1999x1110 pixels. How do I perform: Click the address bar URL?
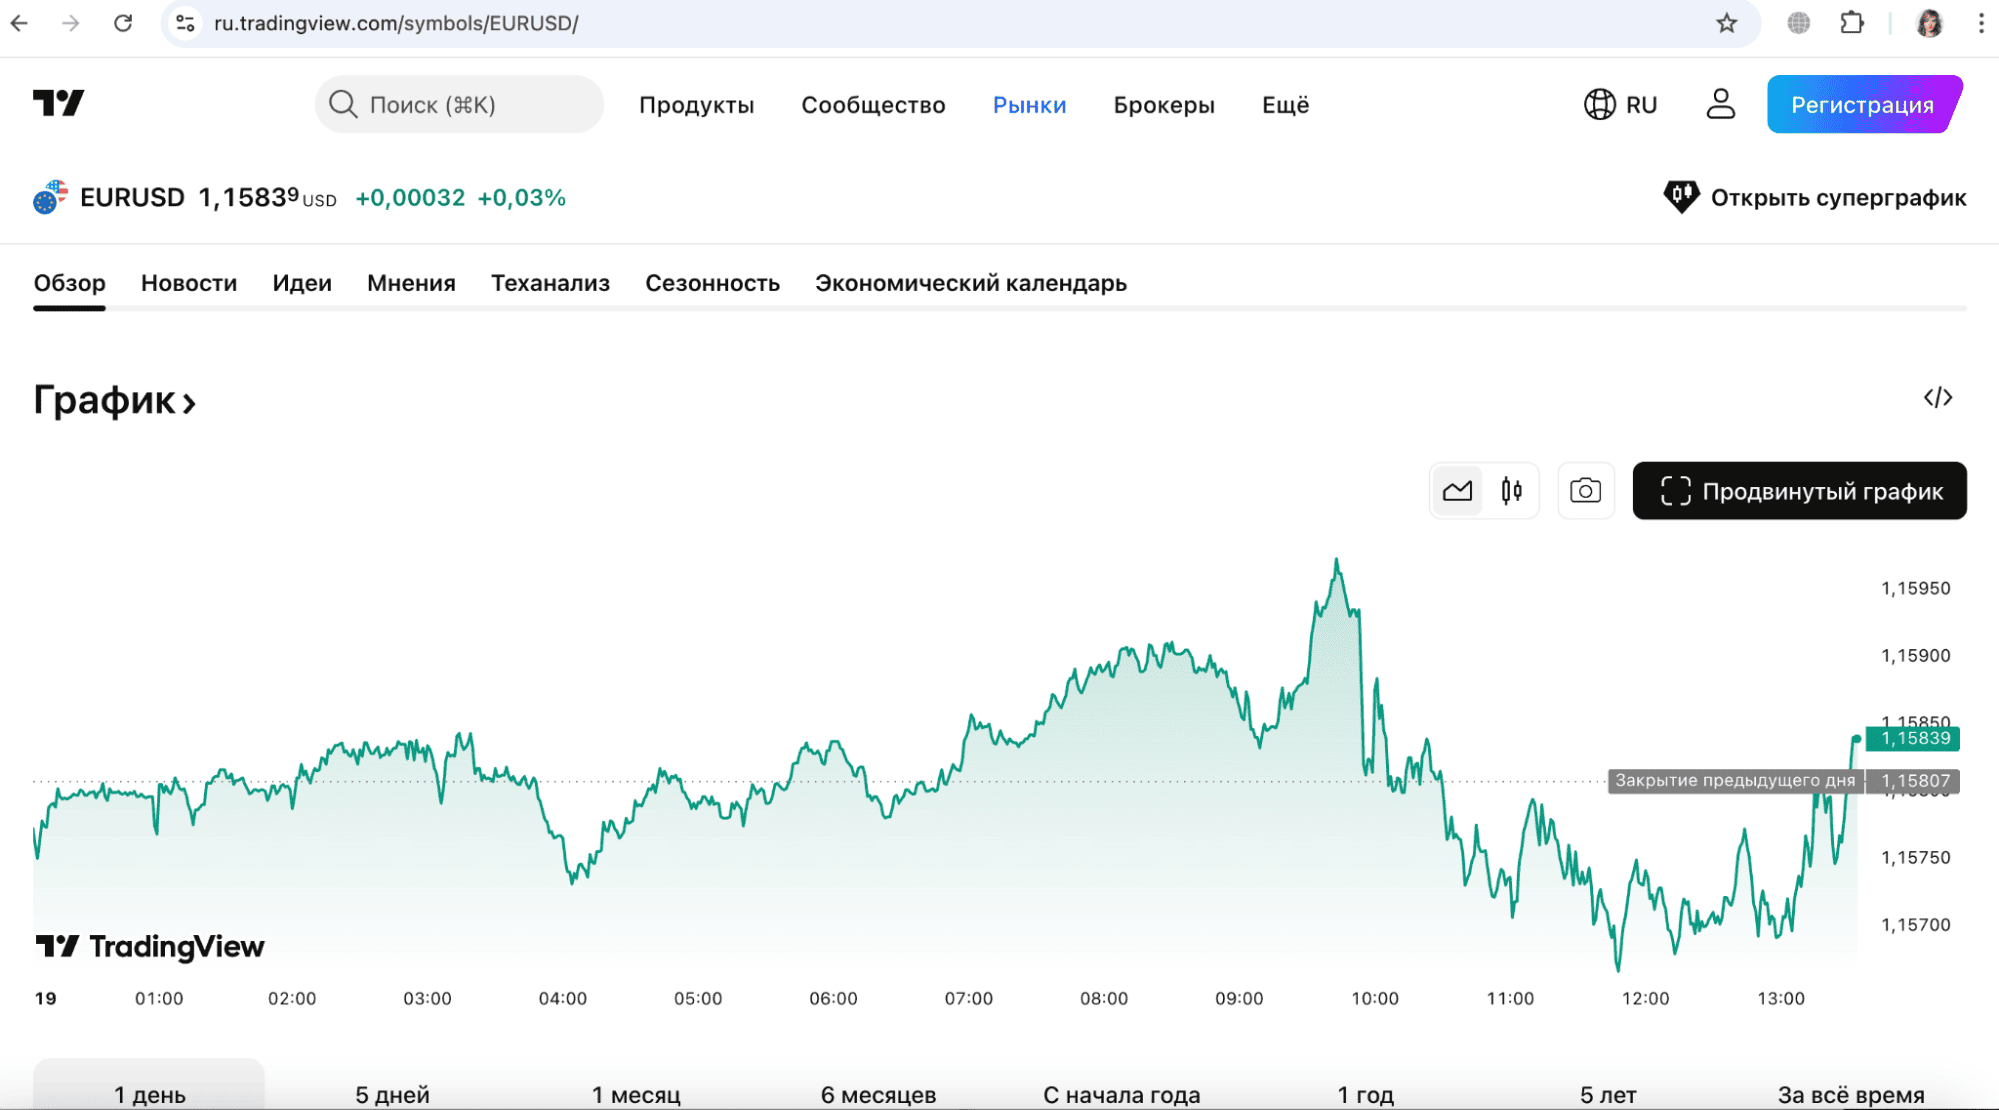pos(396,23)
